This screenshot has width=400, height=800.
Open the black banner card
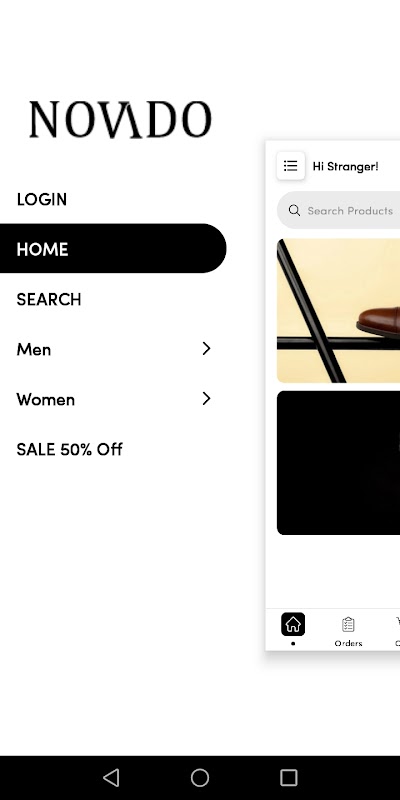pos(339,463)
